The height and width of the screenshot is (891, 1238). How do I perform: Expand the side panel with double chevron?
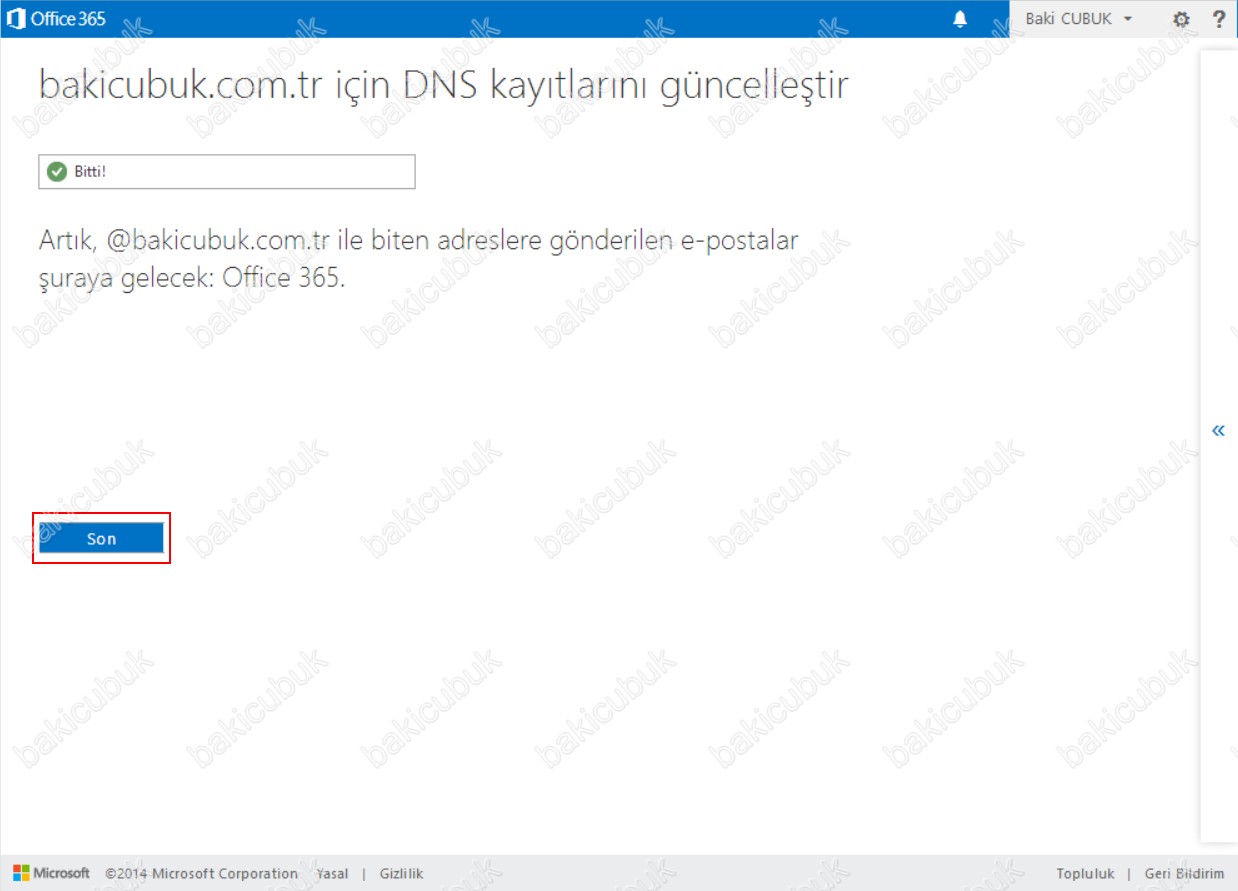pyautogui.click(x=1218, y=430)
